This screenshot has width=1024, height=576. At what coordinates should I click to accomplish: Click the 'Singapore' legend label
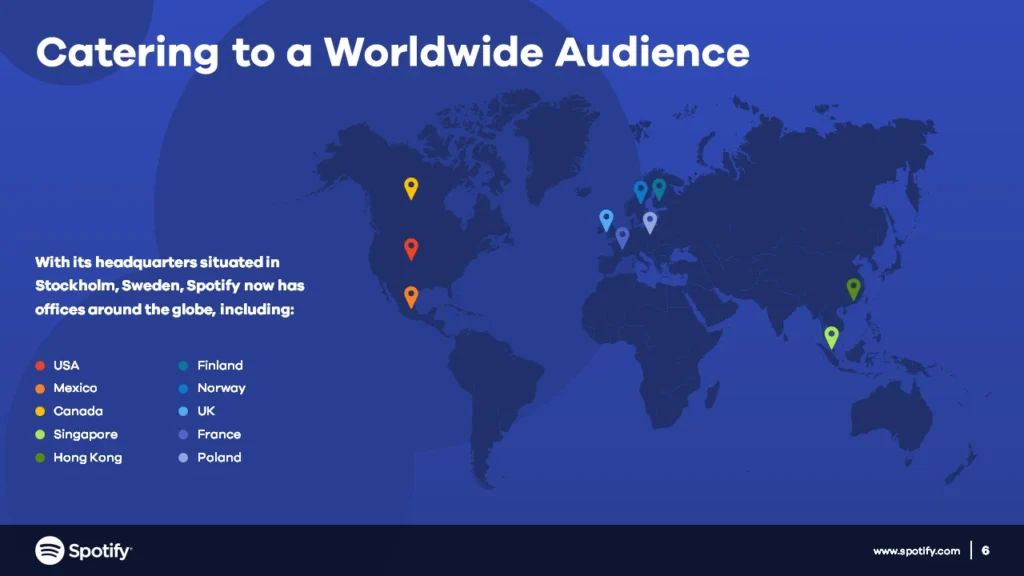pyautogui.click(x=86, y=434)
